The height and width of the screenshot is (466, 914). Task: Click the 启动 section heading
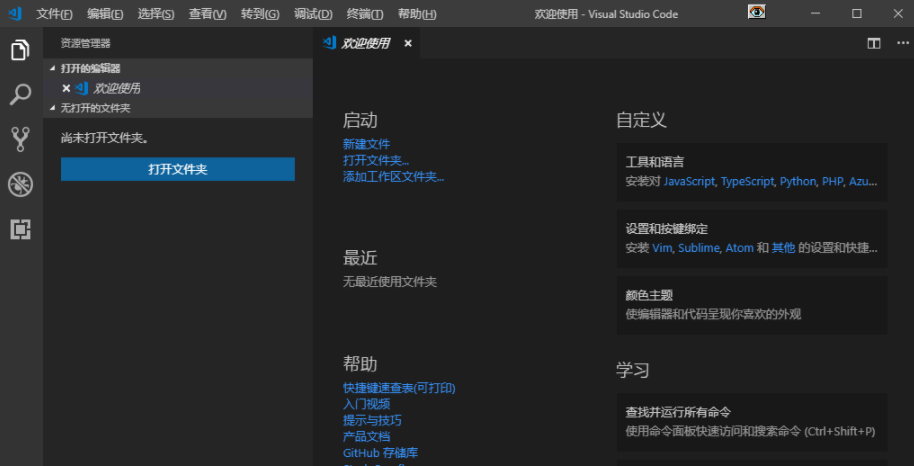pos(360,120)
